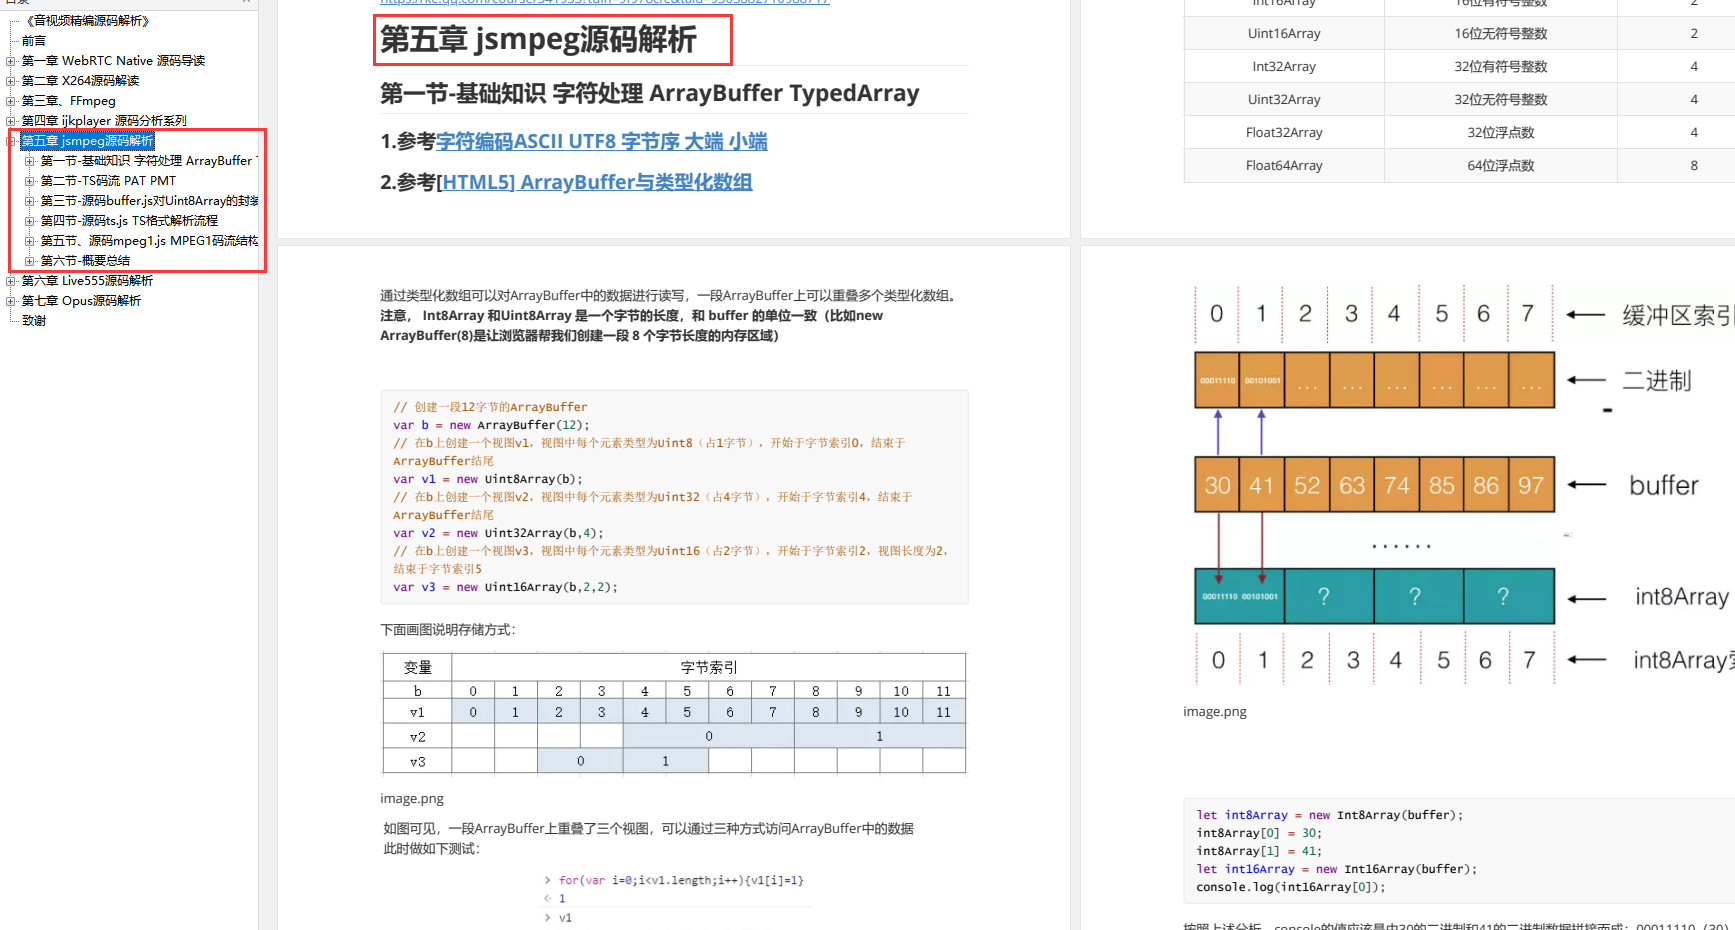This screenshot has height=930, width=1735.
Task: Open section 第六节-概要总结
Action: 85,261
